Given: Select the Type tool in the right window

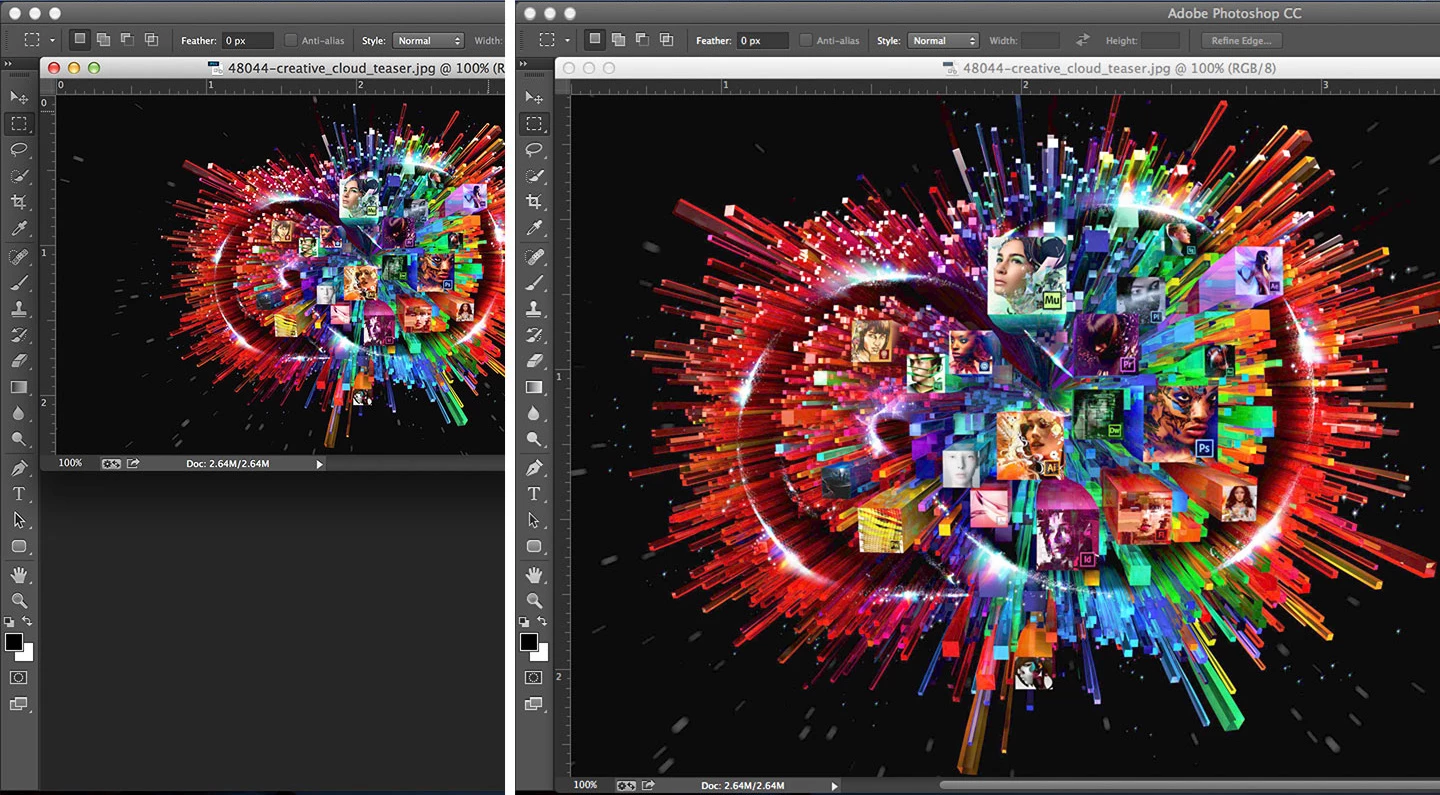Looking at the screenshot, I should 534,493.
